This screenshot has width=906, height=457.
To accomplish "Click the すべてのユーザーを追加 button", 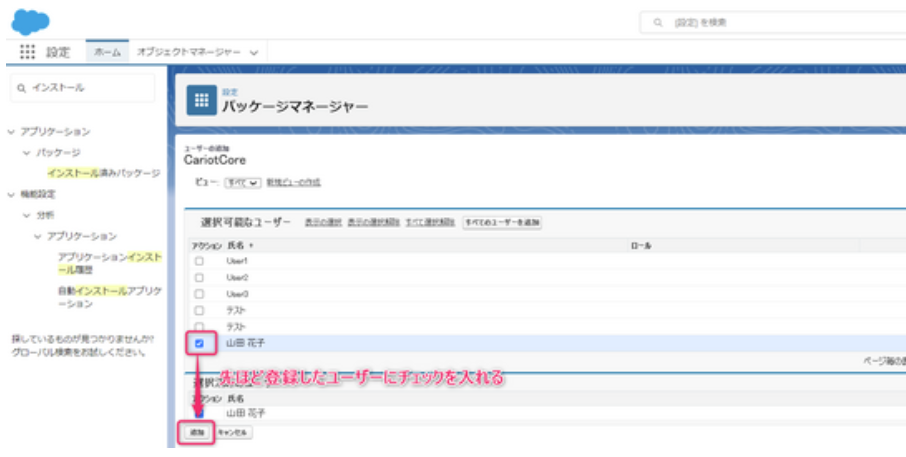I will (x=502, y=222).
